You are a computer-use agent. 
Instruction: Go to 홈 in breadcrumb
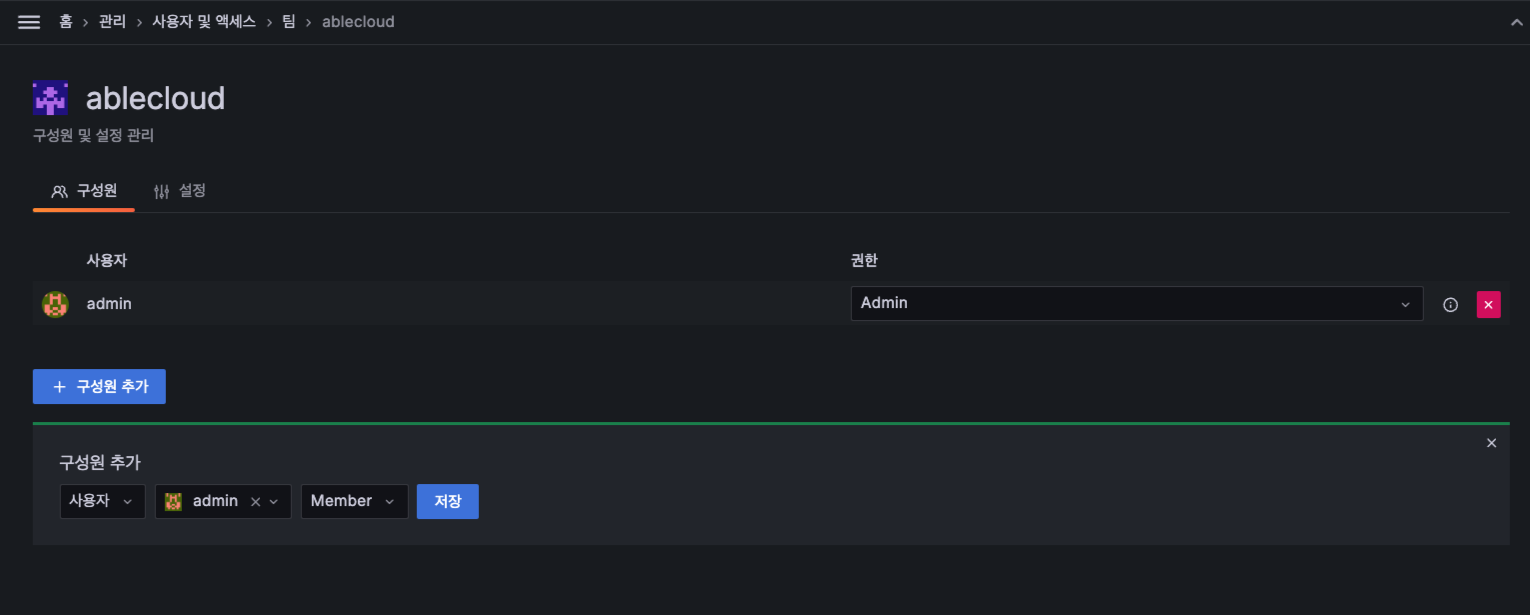tap(66, 22)
